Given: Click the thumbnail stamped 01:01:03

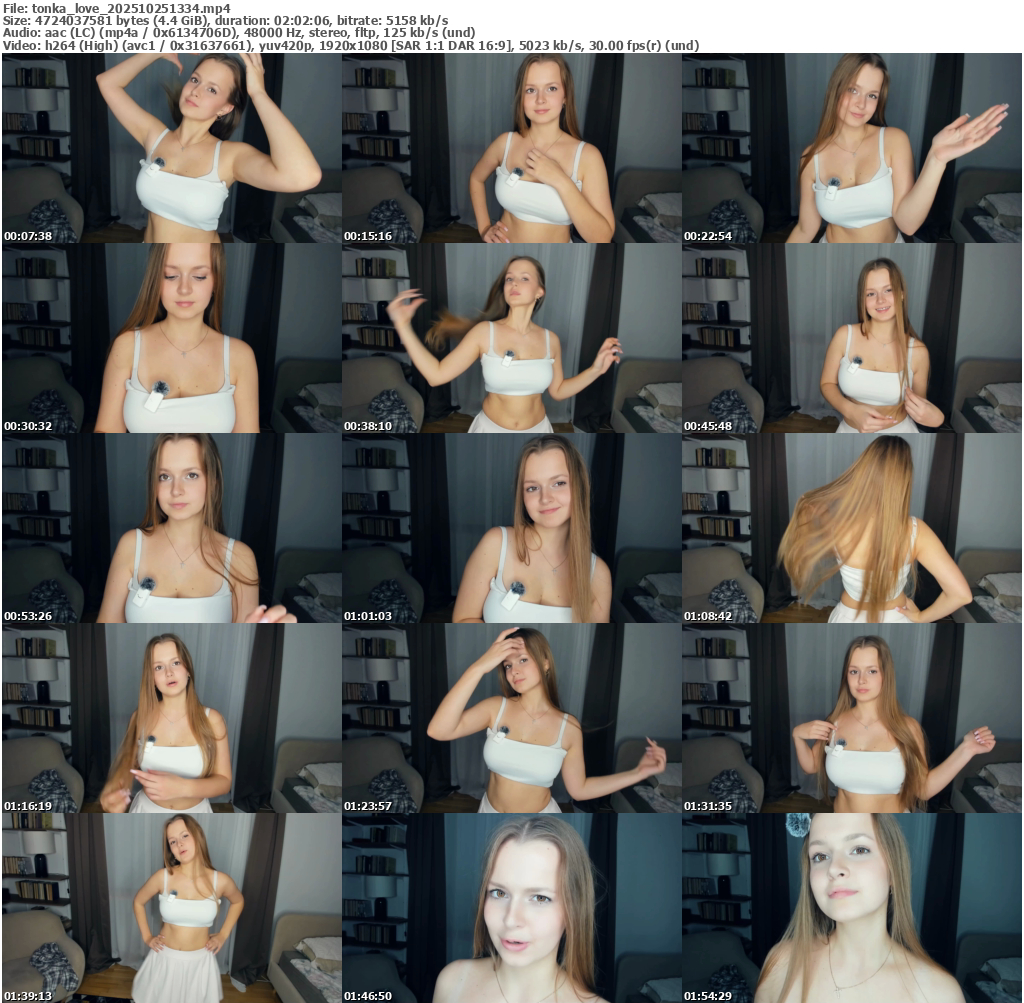Looking at the screenshot, I should pyautogui.click(x=512, y=528).
